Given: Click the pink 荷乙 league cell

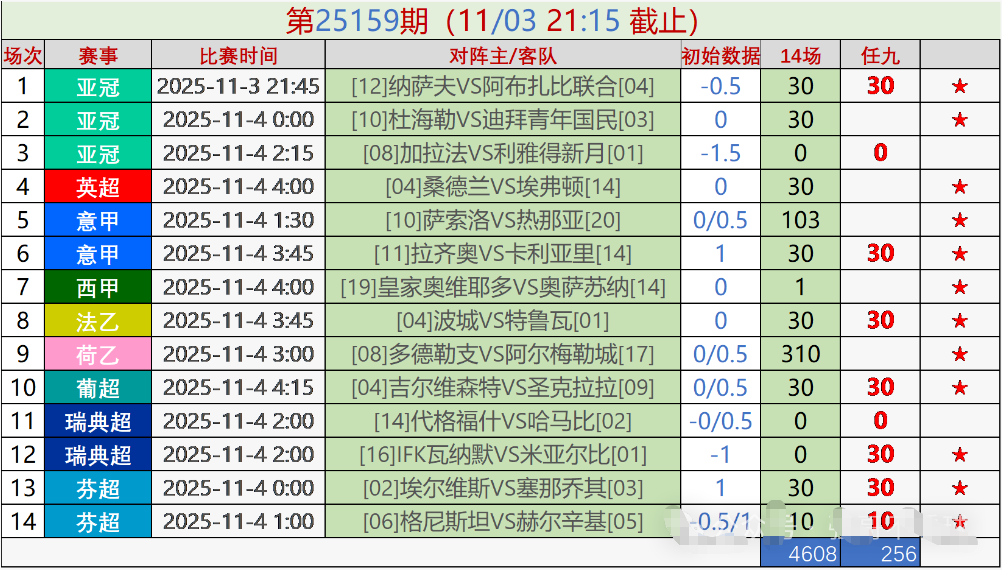Looking at the screenshot, I should (x=98, y=354).
